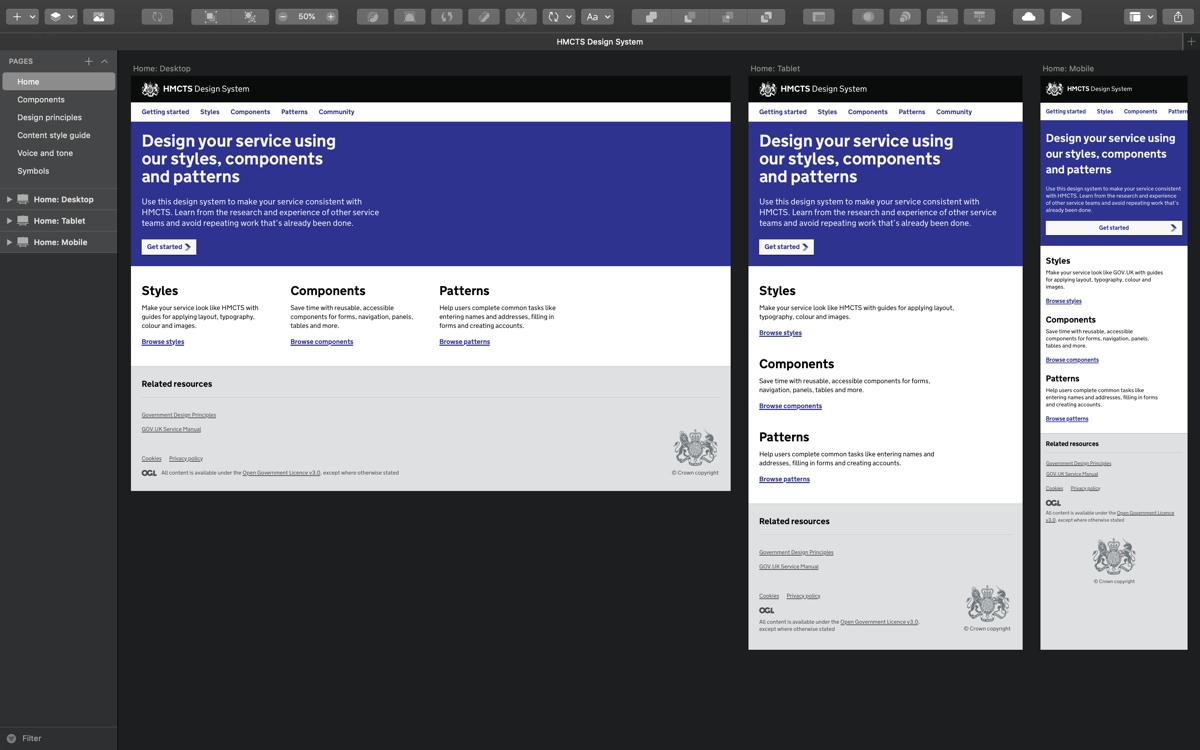Click the Flatten toolbar icon

click(483, 17)
